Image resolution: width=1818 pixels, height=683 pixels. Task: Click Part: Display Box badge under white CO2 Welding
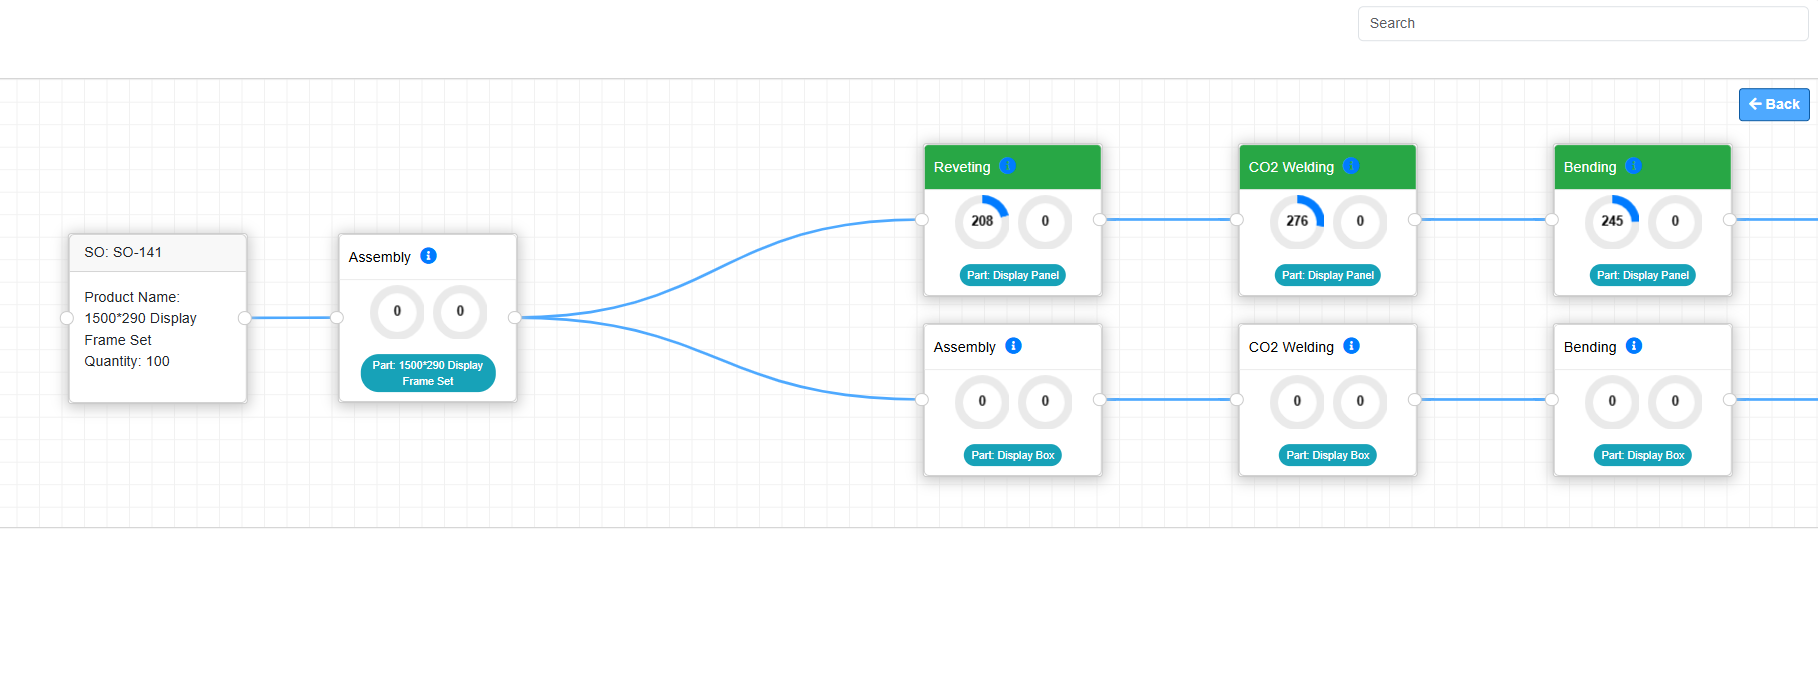pyautogui.click(x=1327, y=455)
